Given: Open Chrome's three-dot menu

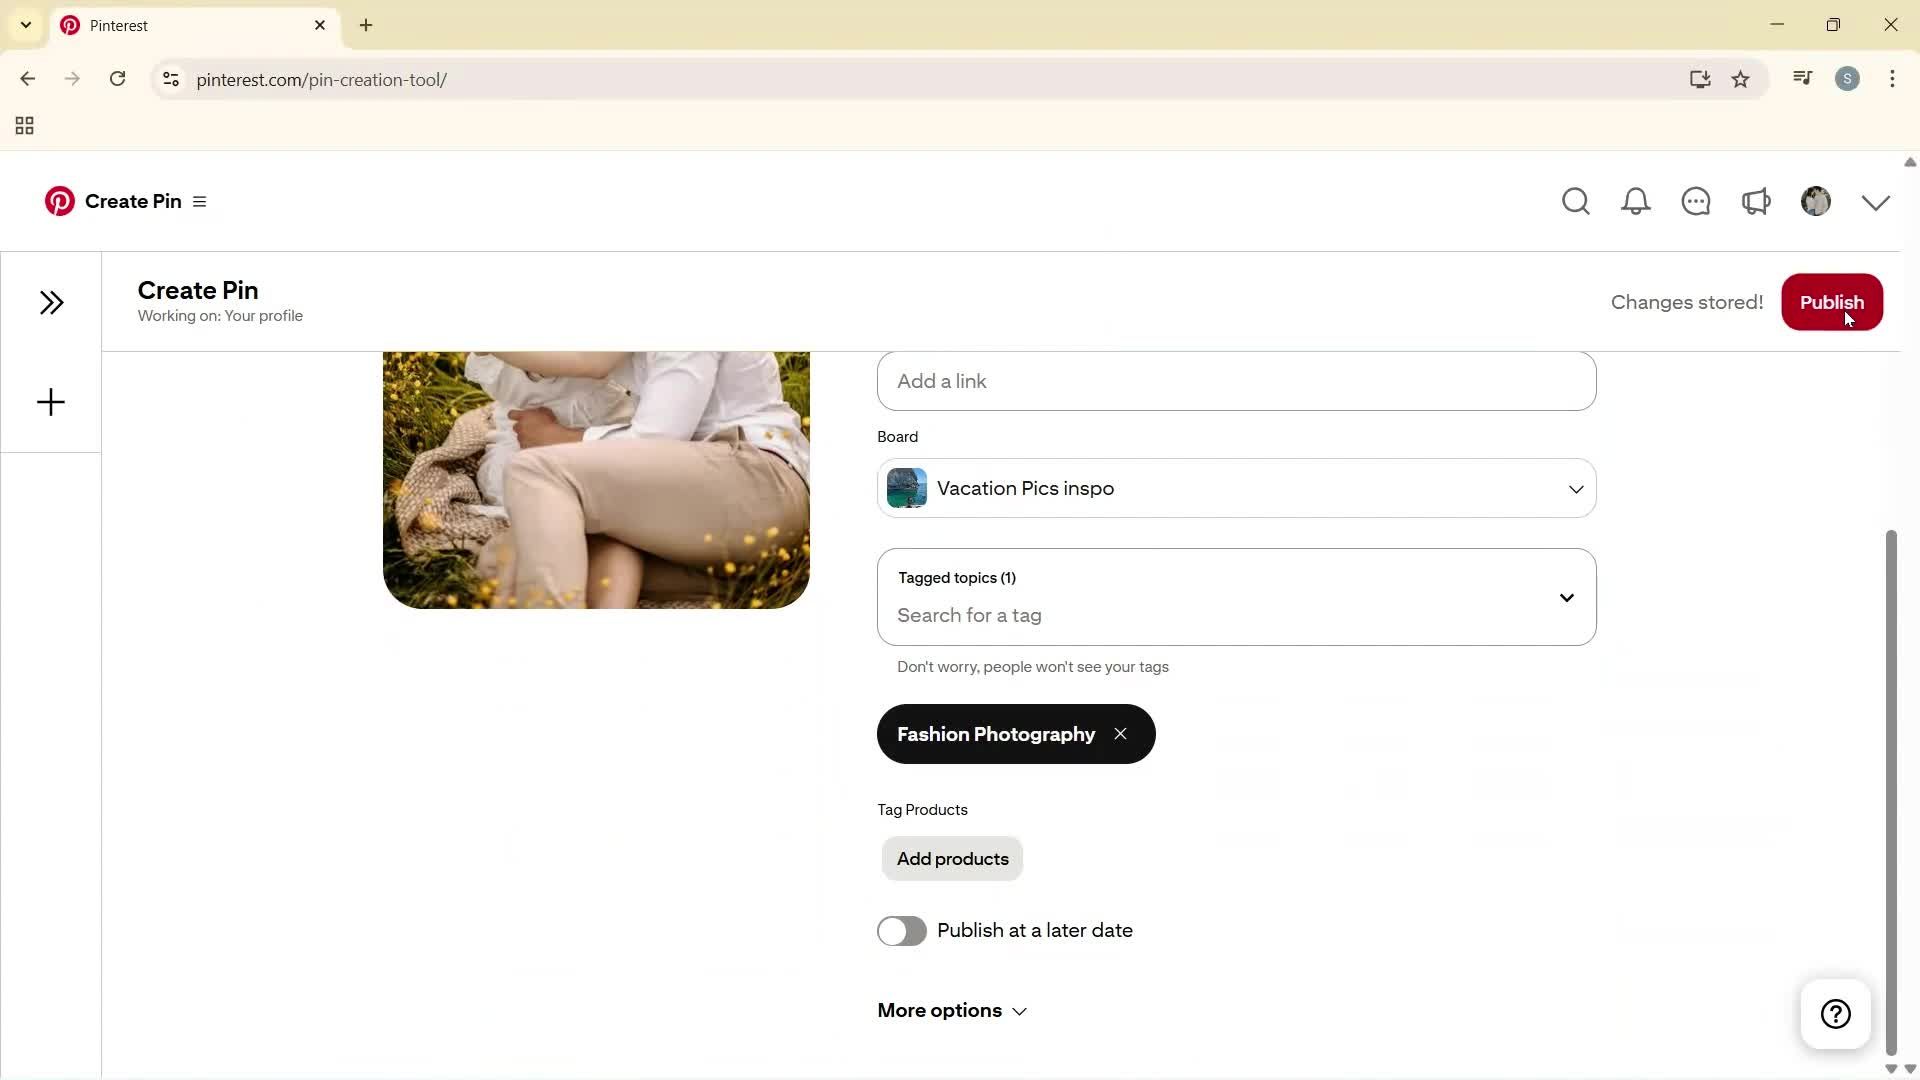Looking at the screenshot, I should pos(1893,79).
